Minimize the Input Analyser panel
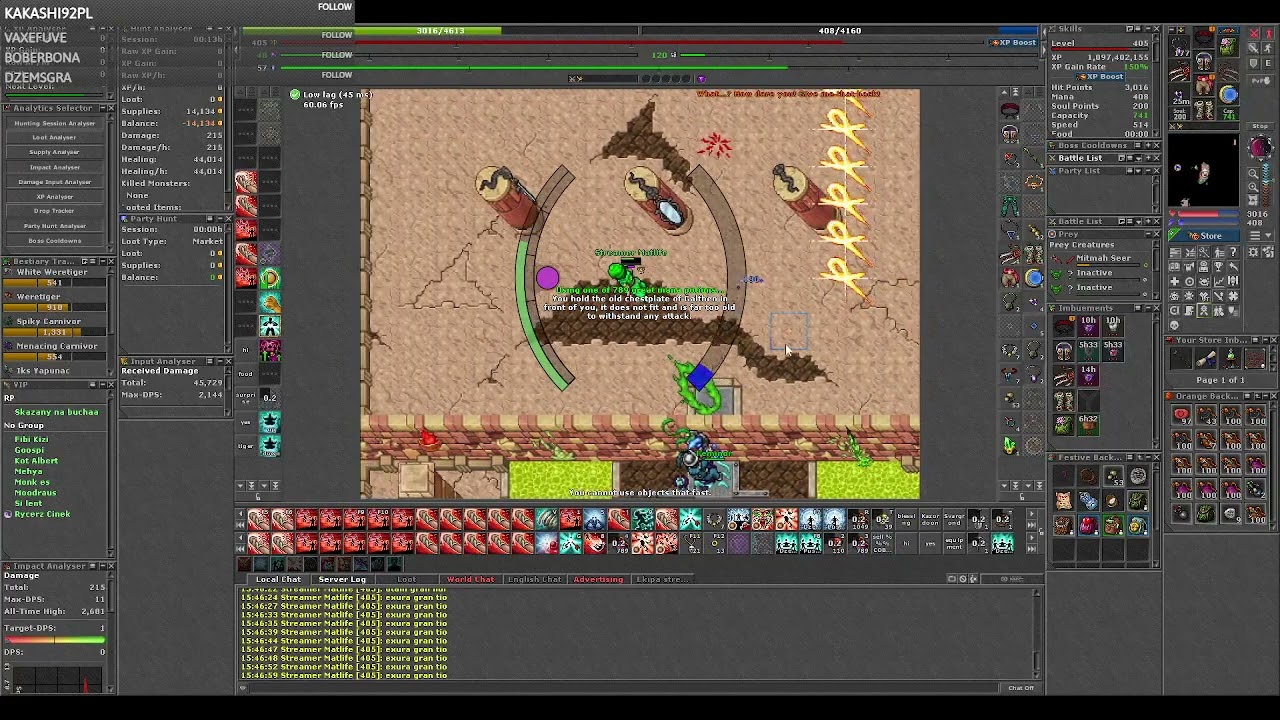 pos(219,361)
